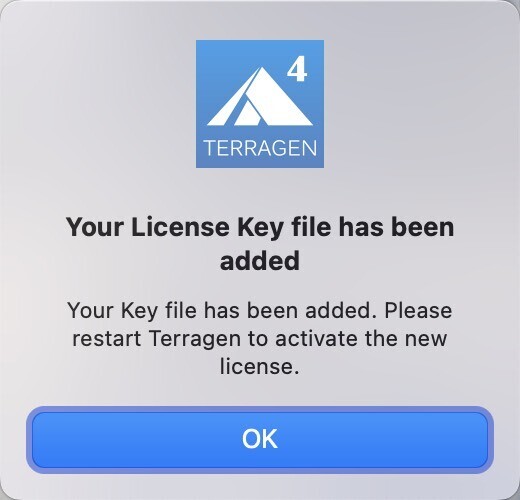Click the word "Please" in the message

[418, 310]
